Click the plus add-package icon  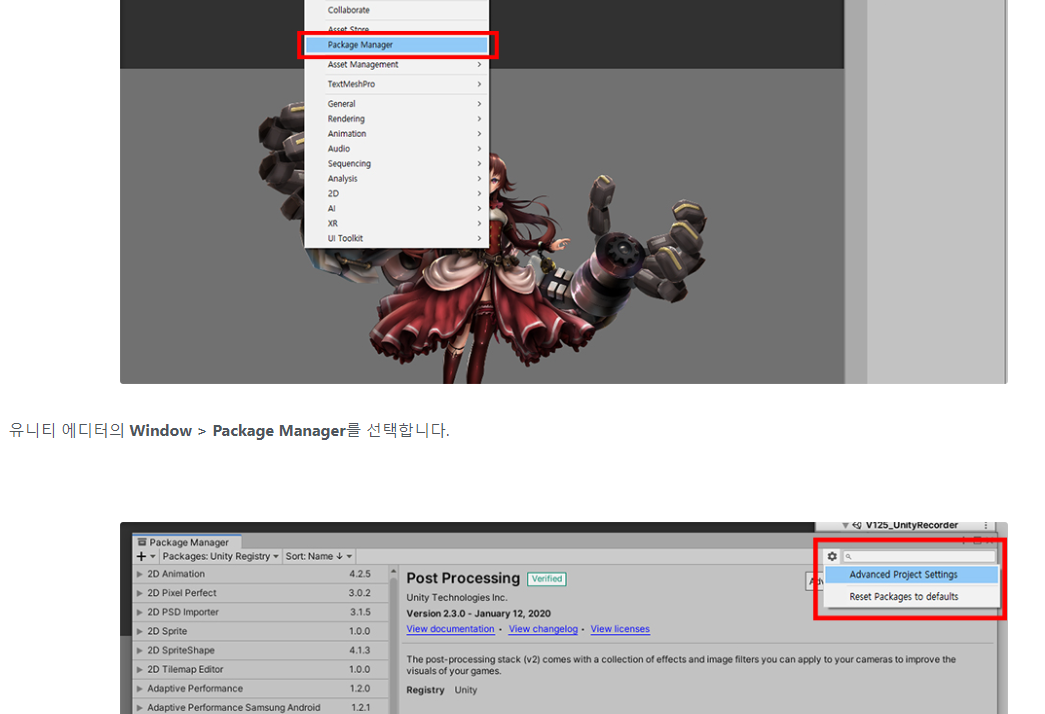[141, 556]
